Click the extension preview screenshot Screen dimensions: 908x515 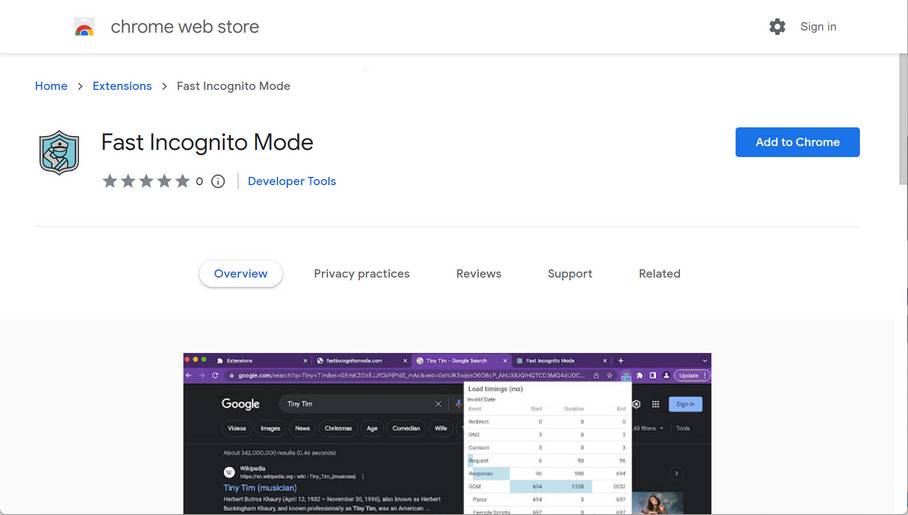coord(447,433)
